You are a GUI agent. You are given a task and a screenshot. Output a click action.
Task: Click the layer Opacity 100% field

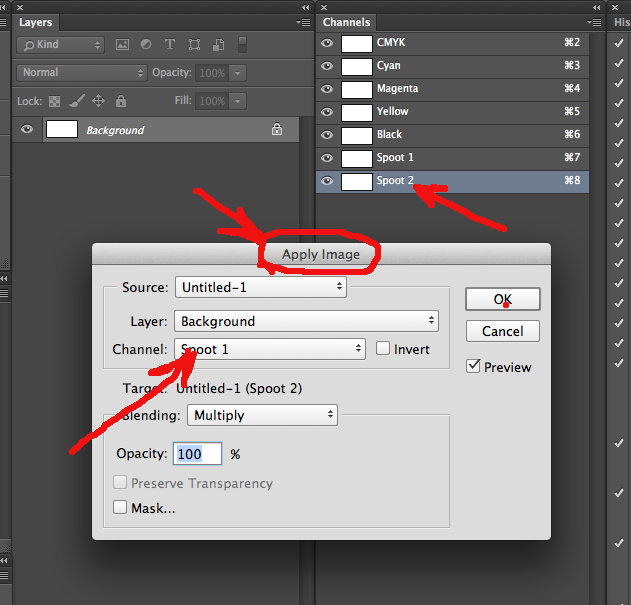pyautogui.click(x=212, y=73)
